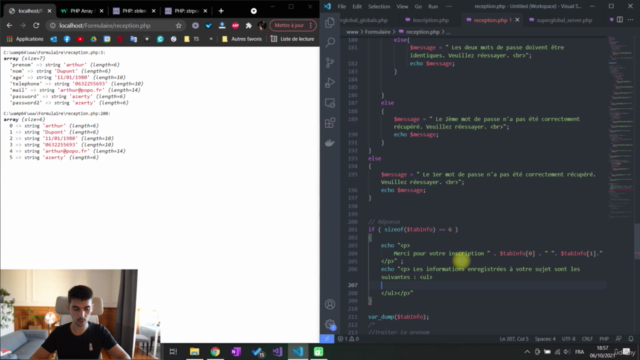
Task: Open the Run menu in VS Code
Action: point(433,7)
